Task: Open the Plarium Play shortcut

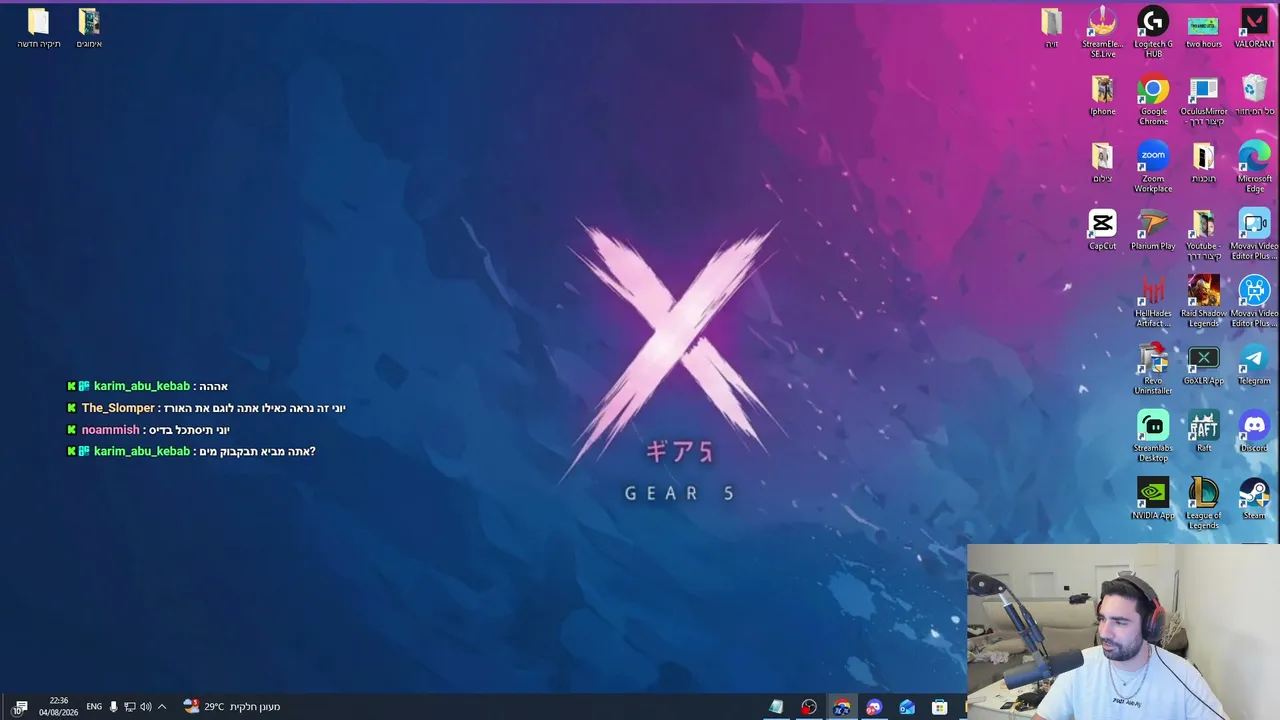Action: [1153, 229]
